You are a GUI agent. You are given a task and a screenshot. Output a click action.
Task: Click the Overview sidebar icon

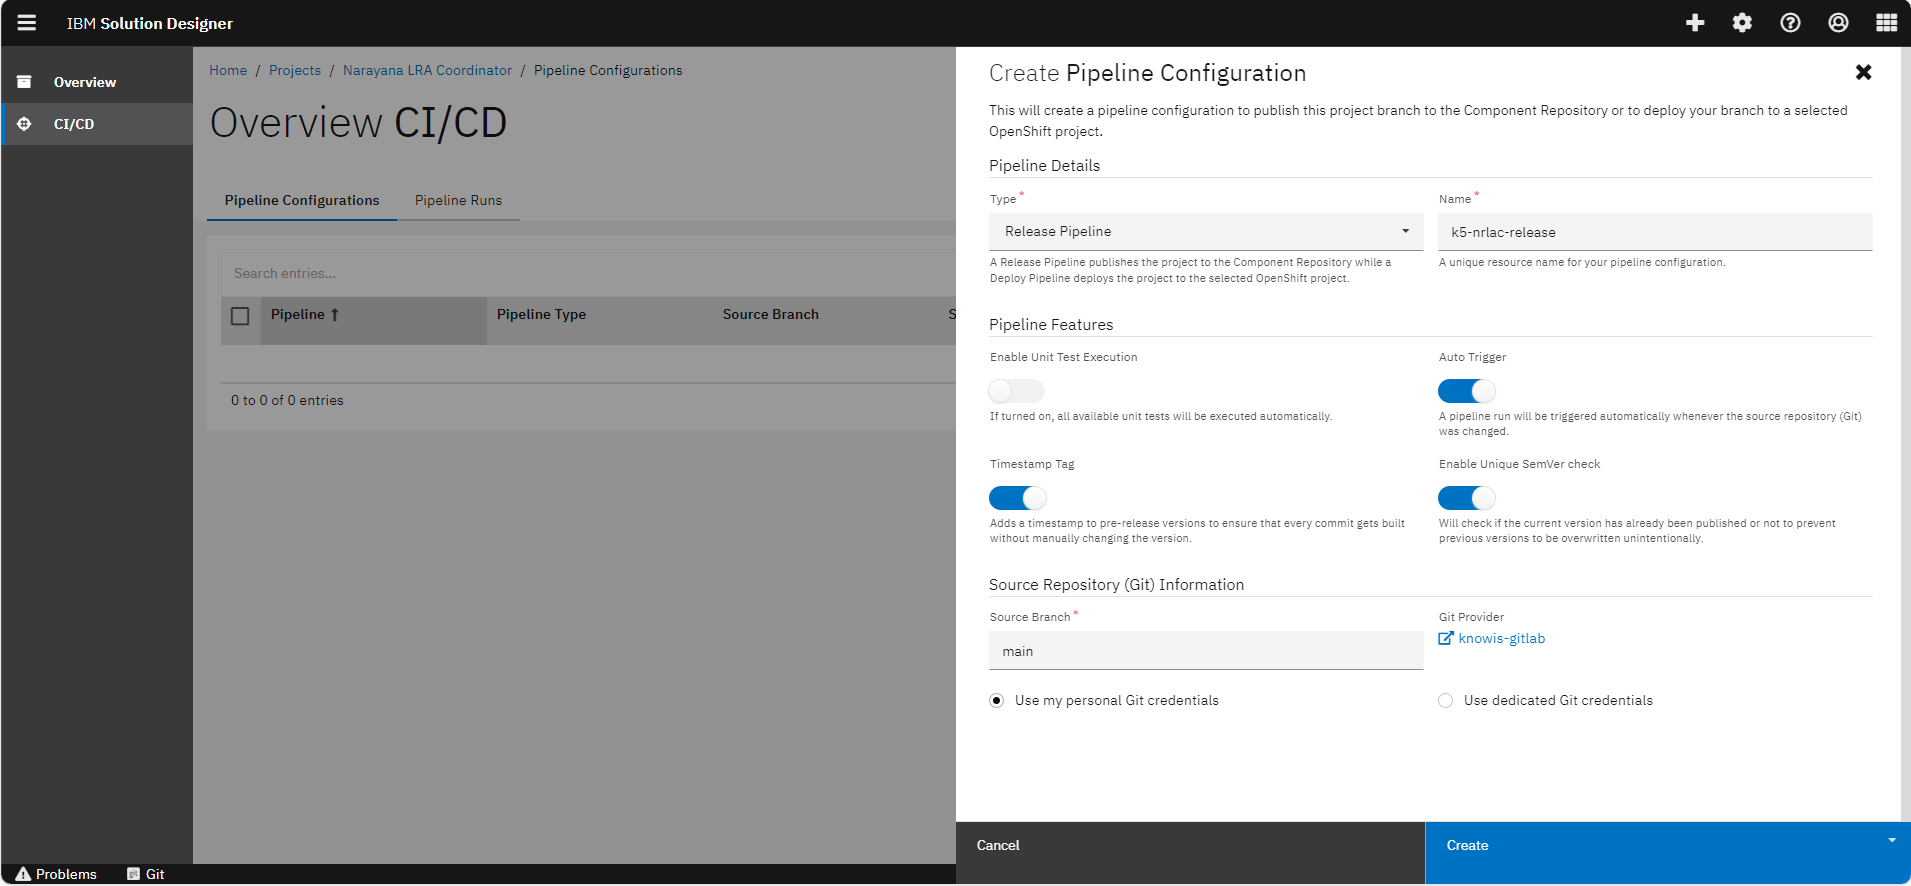point(25,82)
